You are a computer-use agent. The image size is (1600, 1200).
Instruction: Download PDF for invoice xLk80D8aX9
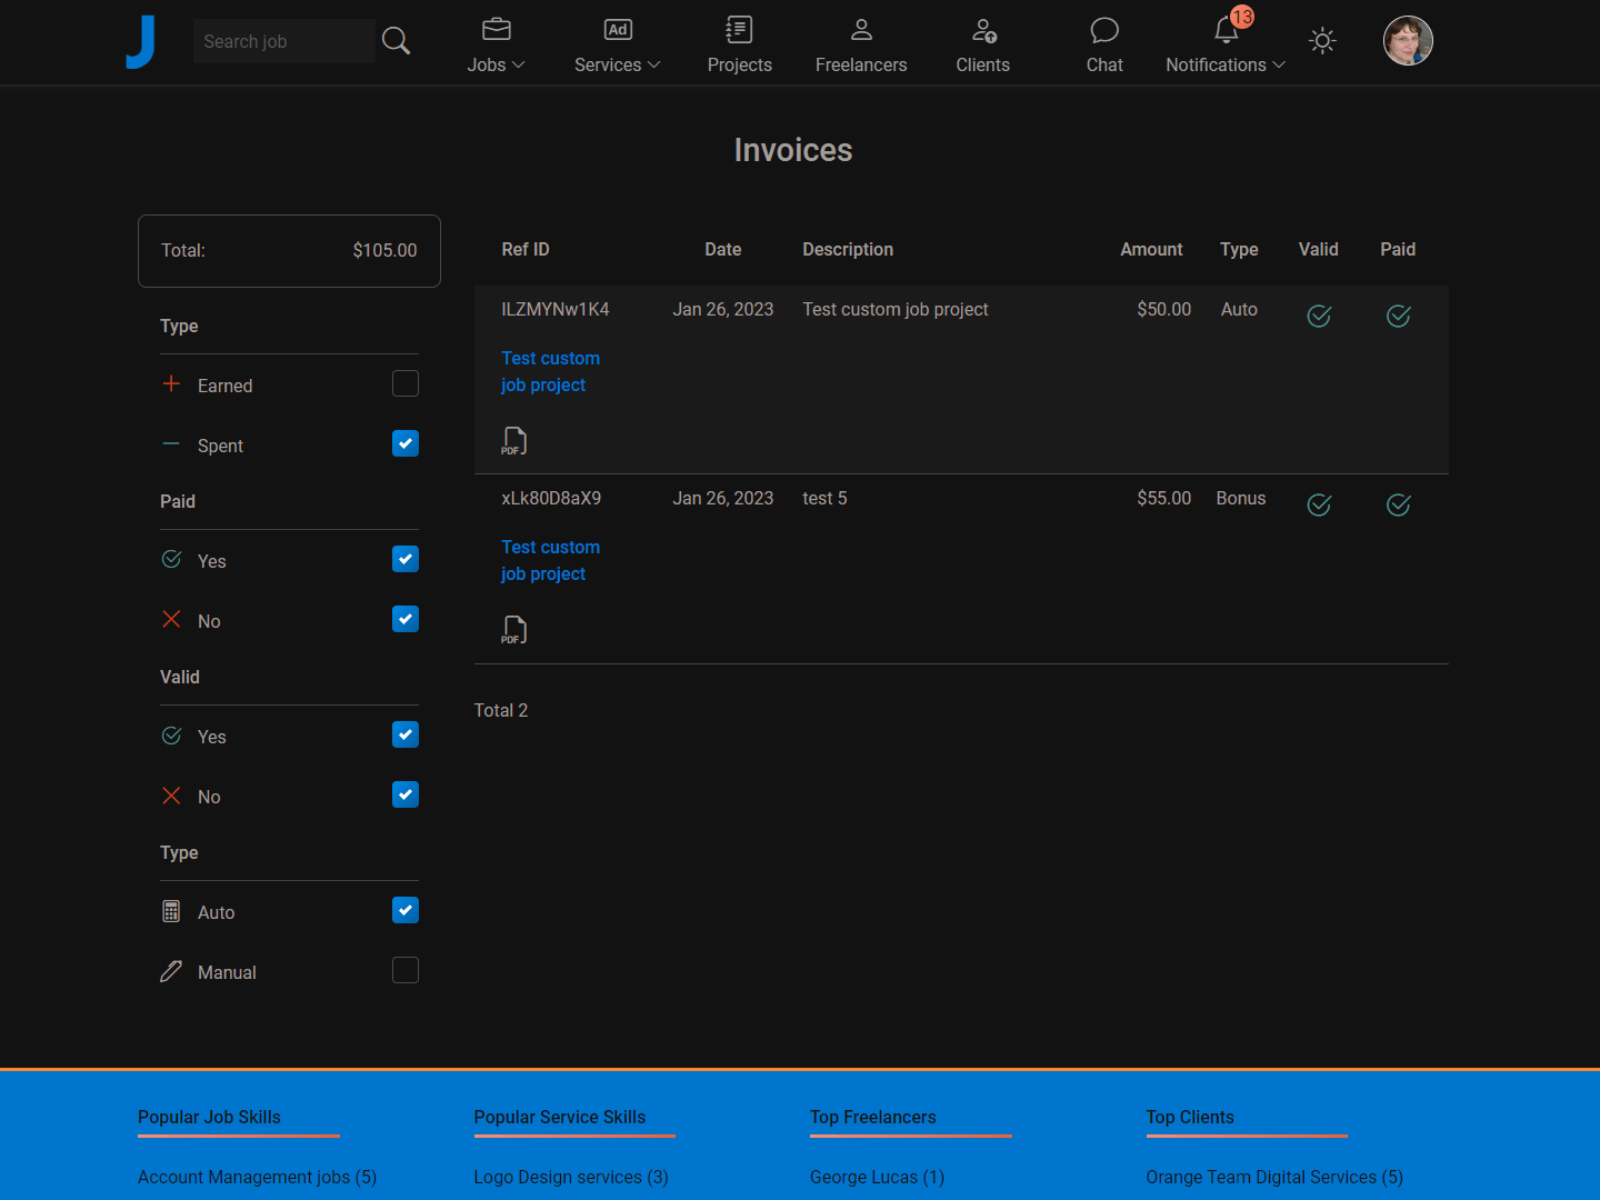(x=514, y=630)
